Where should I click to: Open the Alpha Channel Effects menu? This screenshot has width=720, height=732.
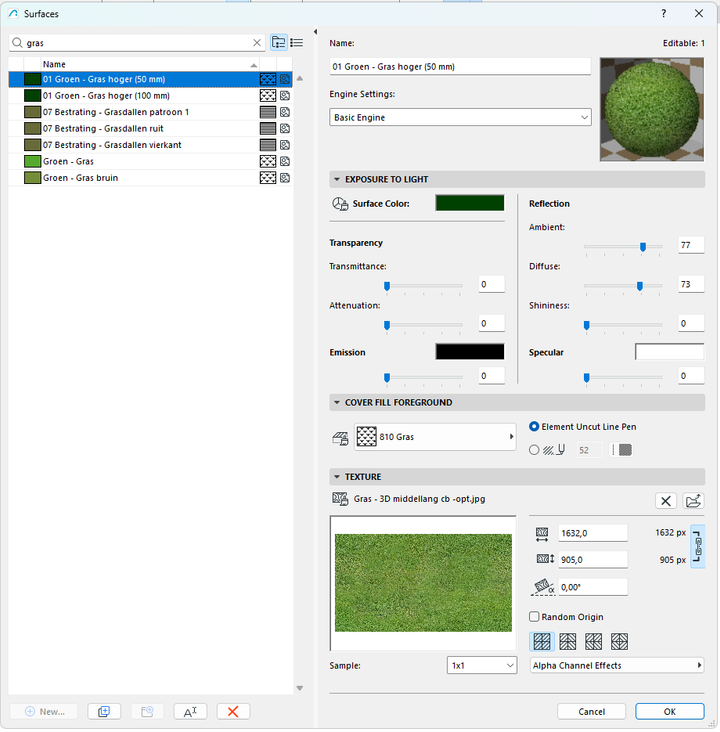pyautogui.click(x=617, y=665)
